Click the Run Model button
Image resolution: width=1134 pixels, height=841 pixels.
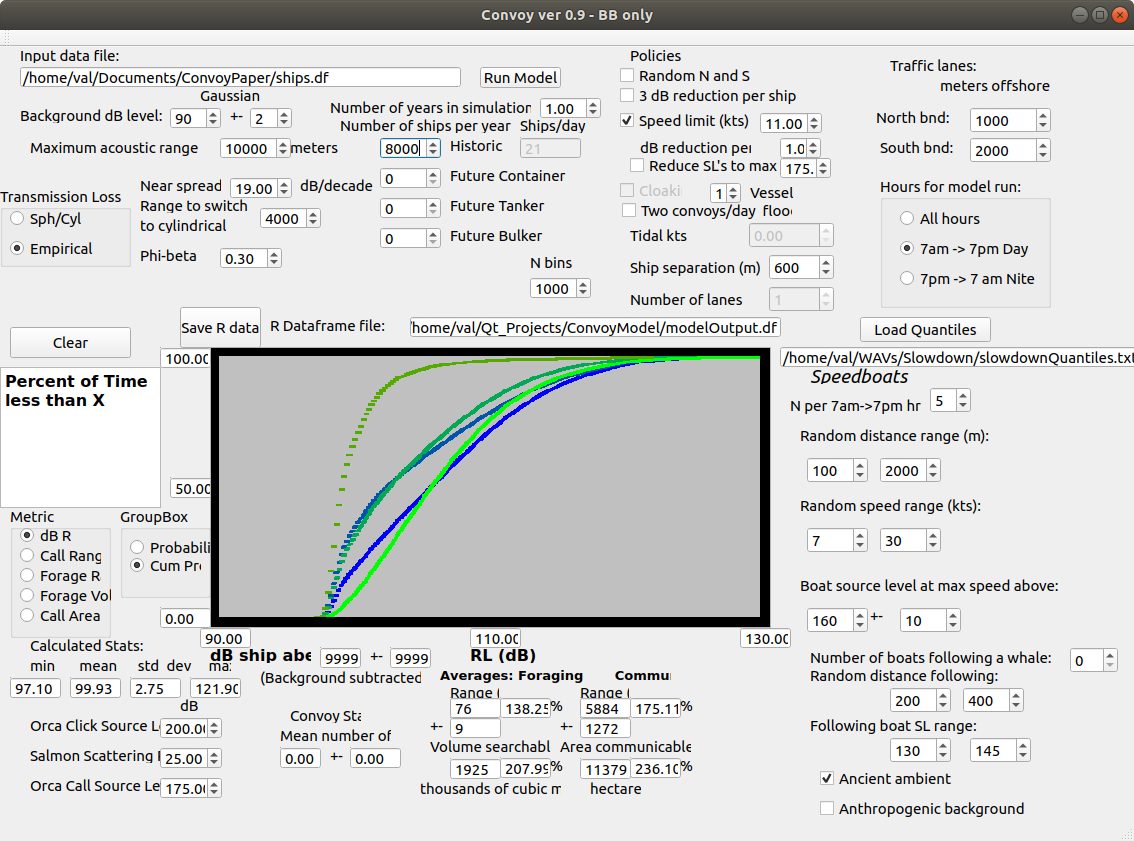(x=520, y=78)
